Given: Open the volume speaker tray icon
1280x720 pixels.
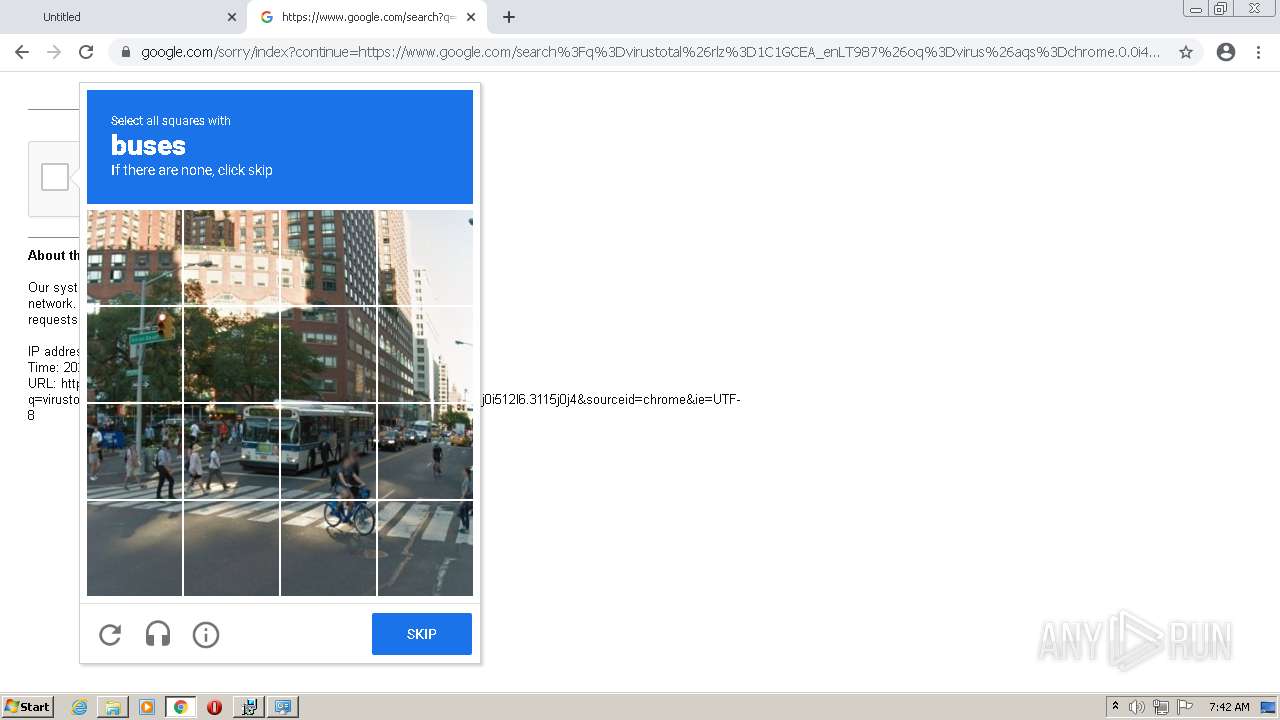Looking at the screenshot, I should click(1137, 707).
